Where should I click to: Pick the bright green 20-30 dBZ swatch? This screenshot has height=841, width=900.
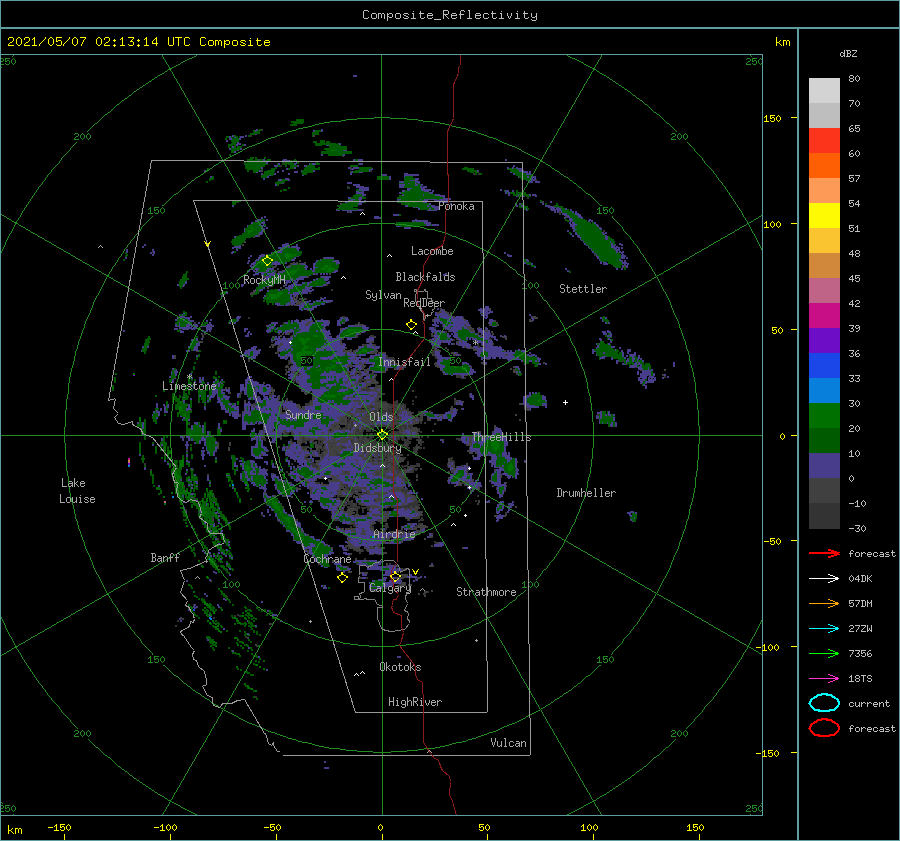pos(824,416)
